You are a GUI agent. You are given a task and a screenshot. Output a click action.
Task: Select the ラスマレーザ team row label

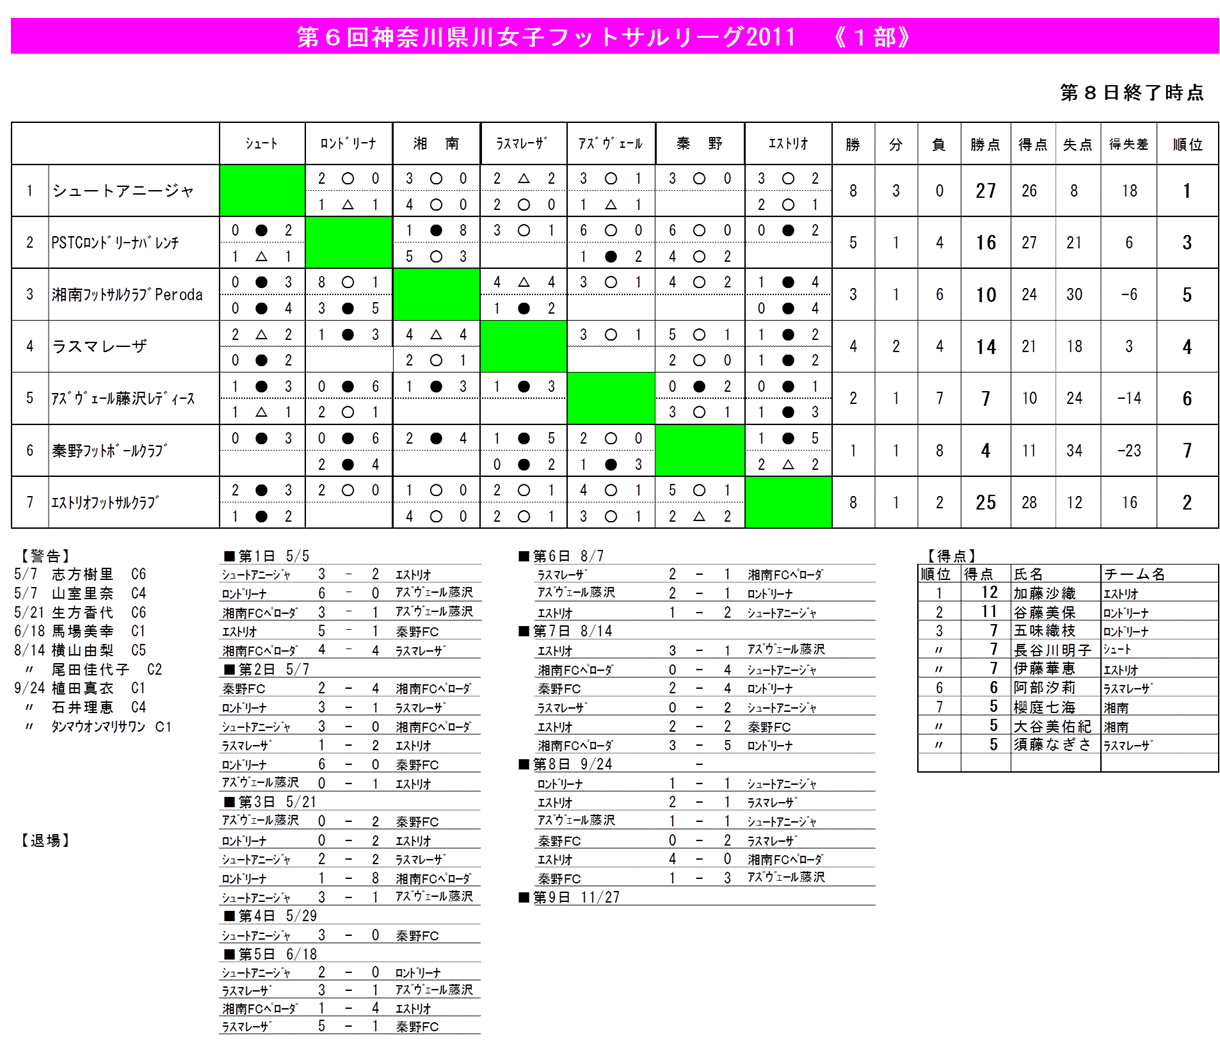(98, 346)
